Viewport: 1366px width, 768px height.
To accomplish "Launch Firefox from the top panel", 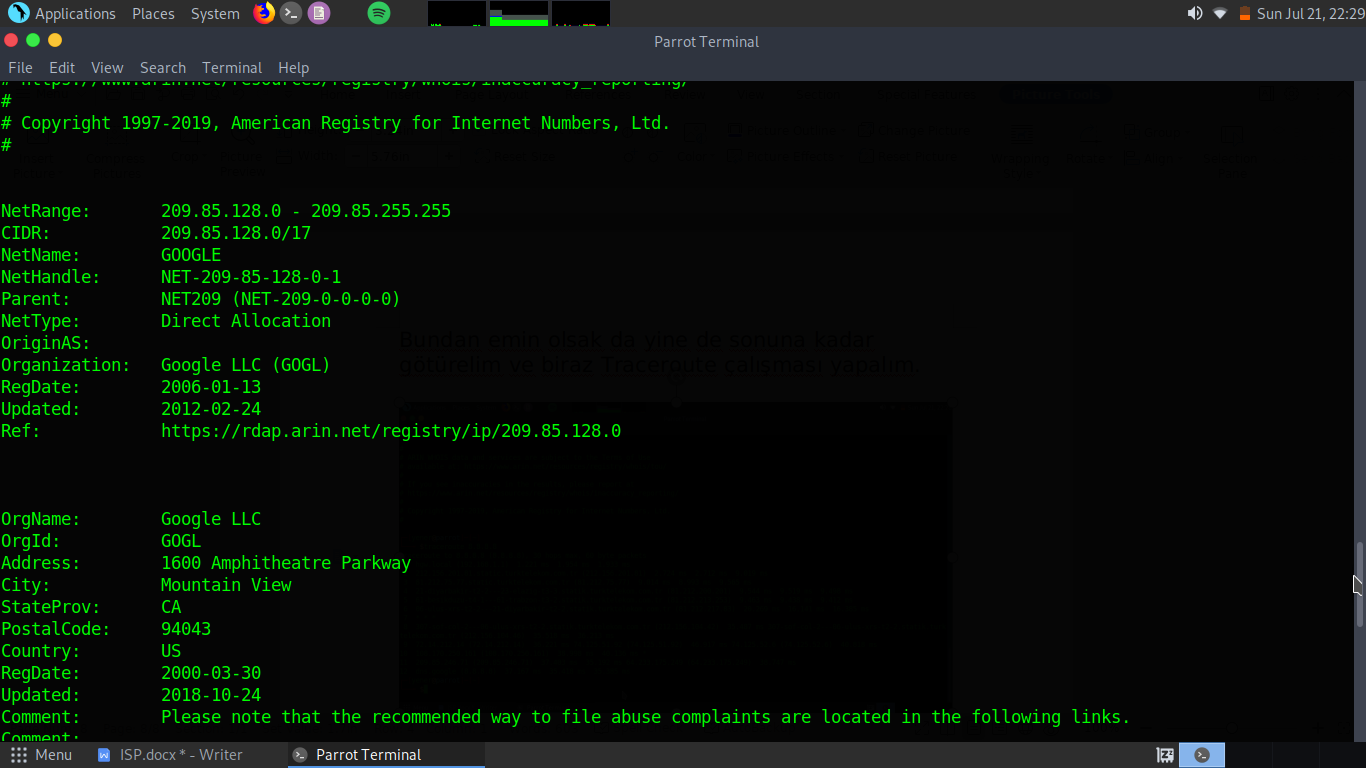I will 264,13.
